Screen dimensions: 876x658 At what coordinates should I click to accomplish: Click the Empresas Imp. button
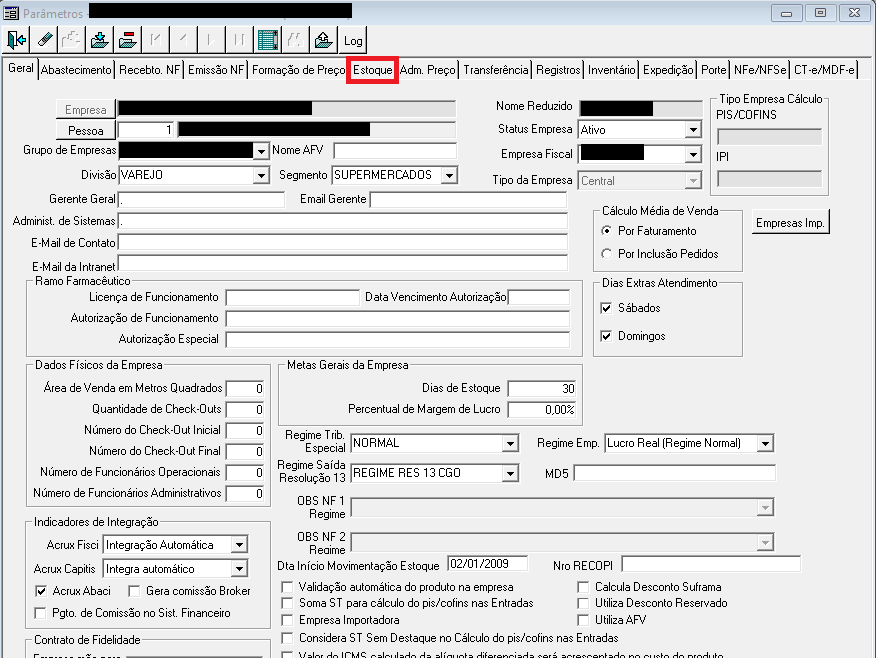(791, 222)
